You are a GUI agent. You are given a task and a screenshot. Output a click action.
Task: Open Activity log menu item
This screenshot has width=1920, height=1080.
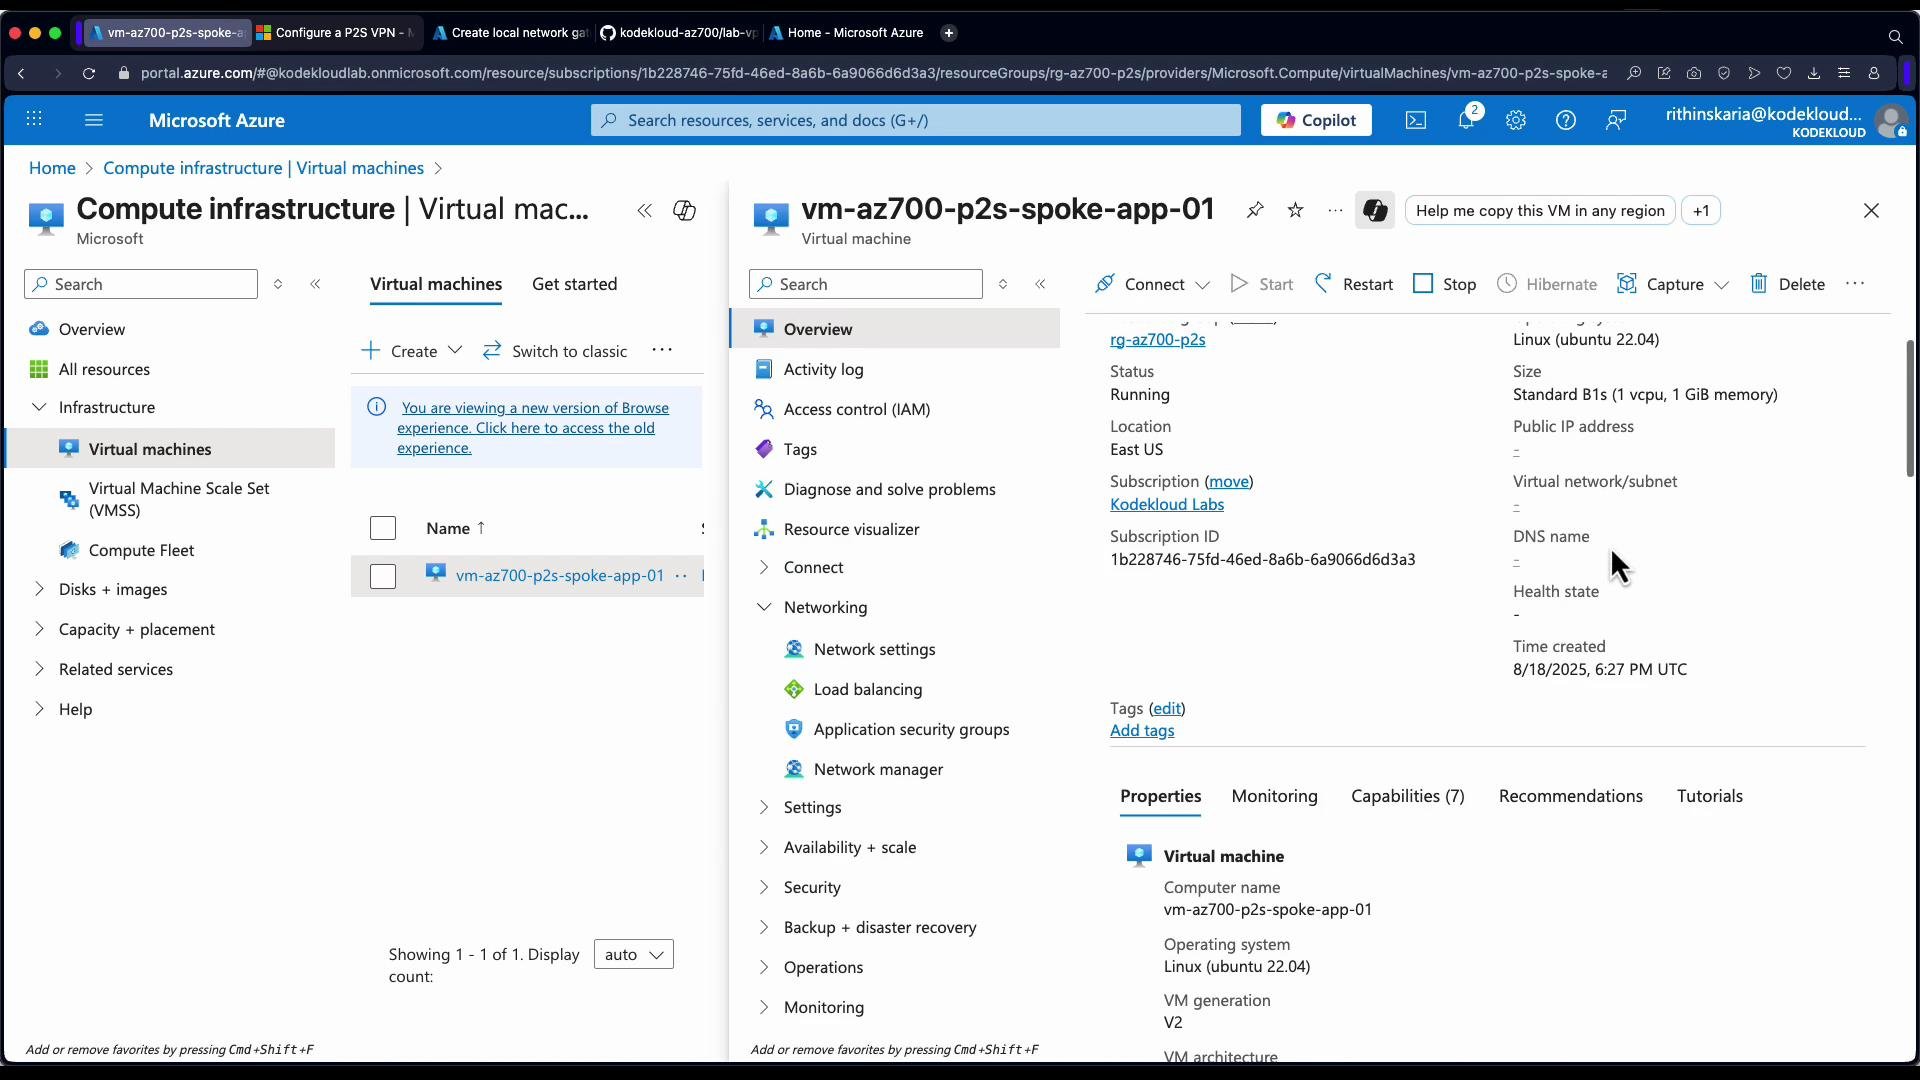[x=823, y=369]
